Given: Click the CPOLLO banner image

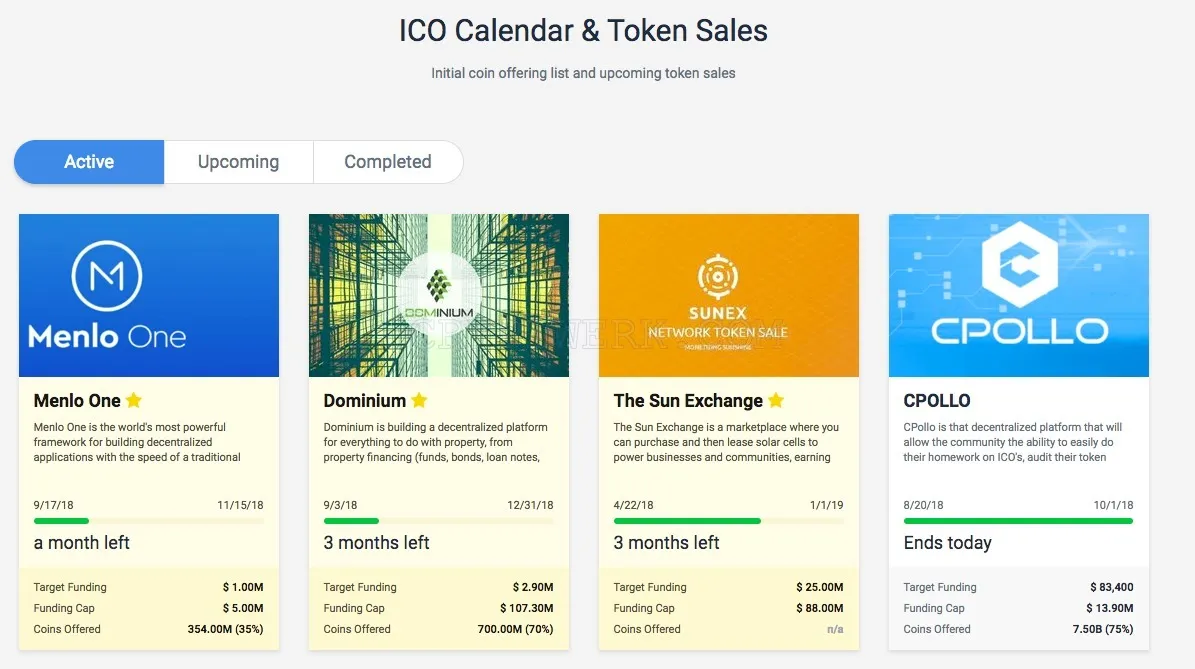Looking at the screenshot, I should pos(1018,296).
